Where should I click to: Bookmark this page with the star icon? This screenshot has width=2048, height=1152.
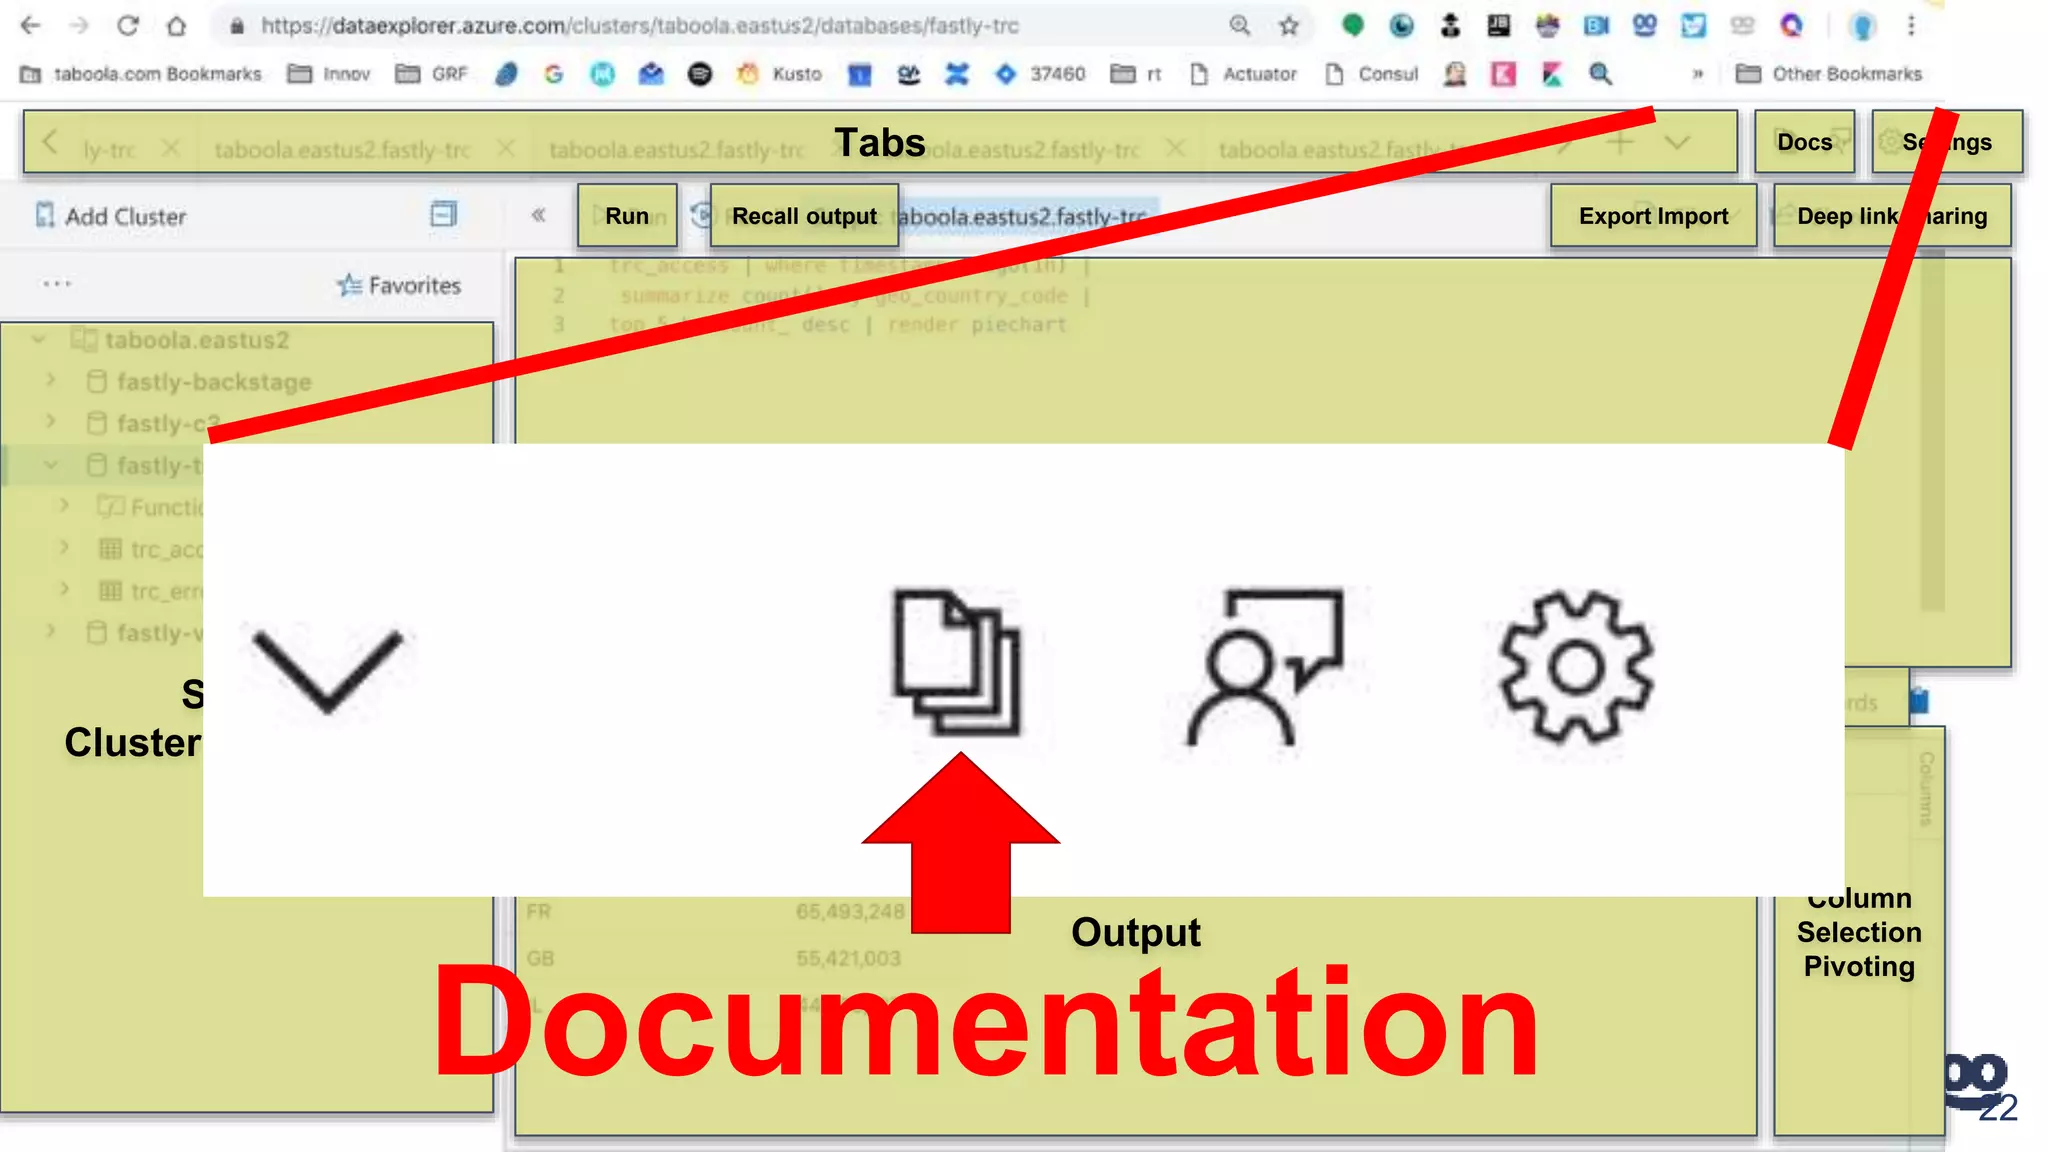pos(1289,26)
